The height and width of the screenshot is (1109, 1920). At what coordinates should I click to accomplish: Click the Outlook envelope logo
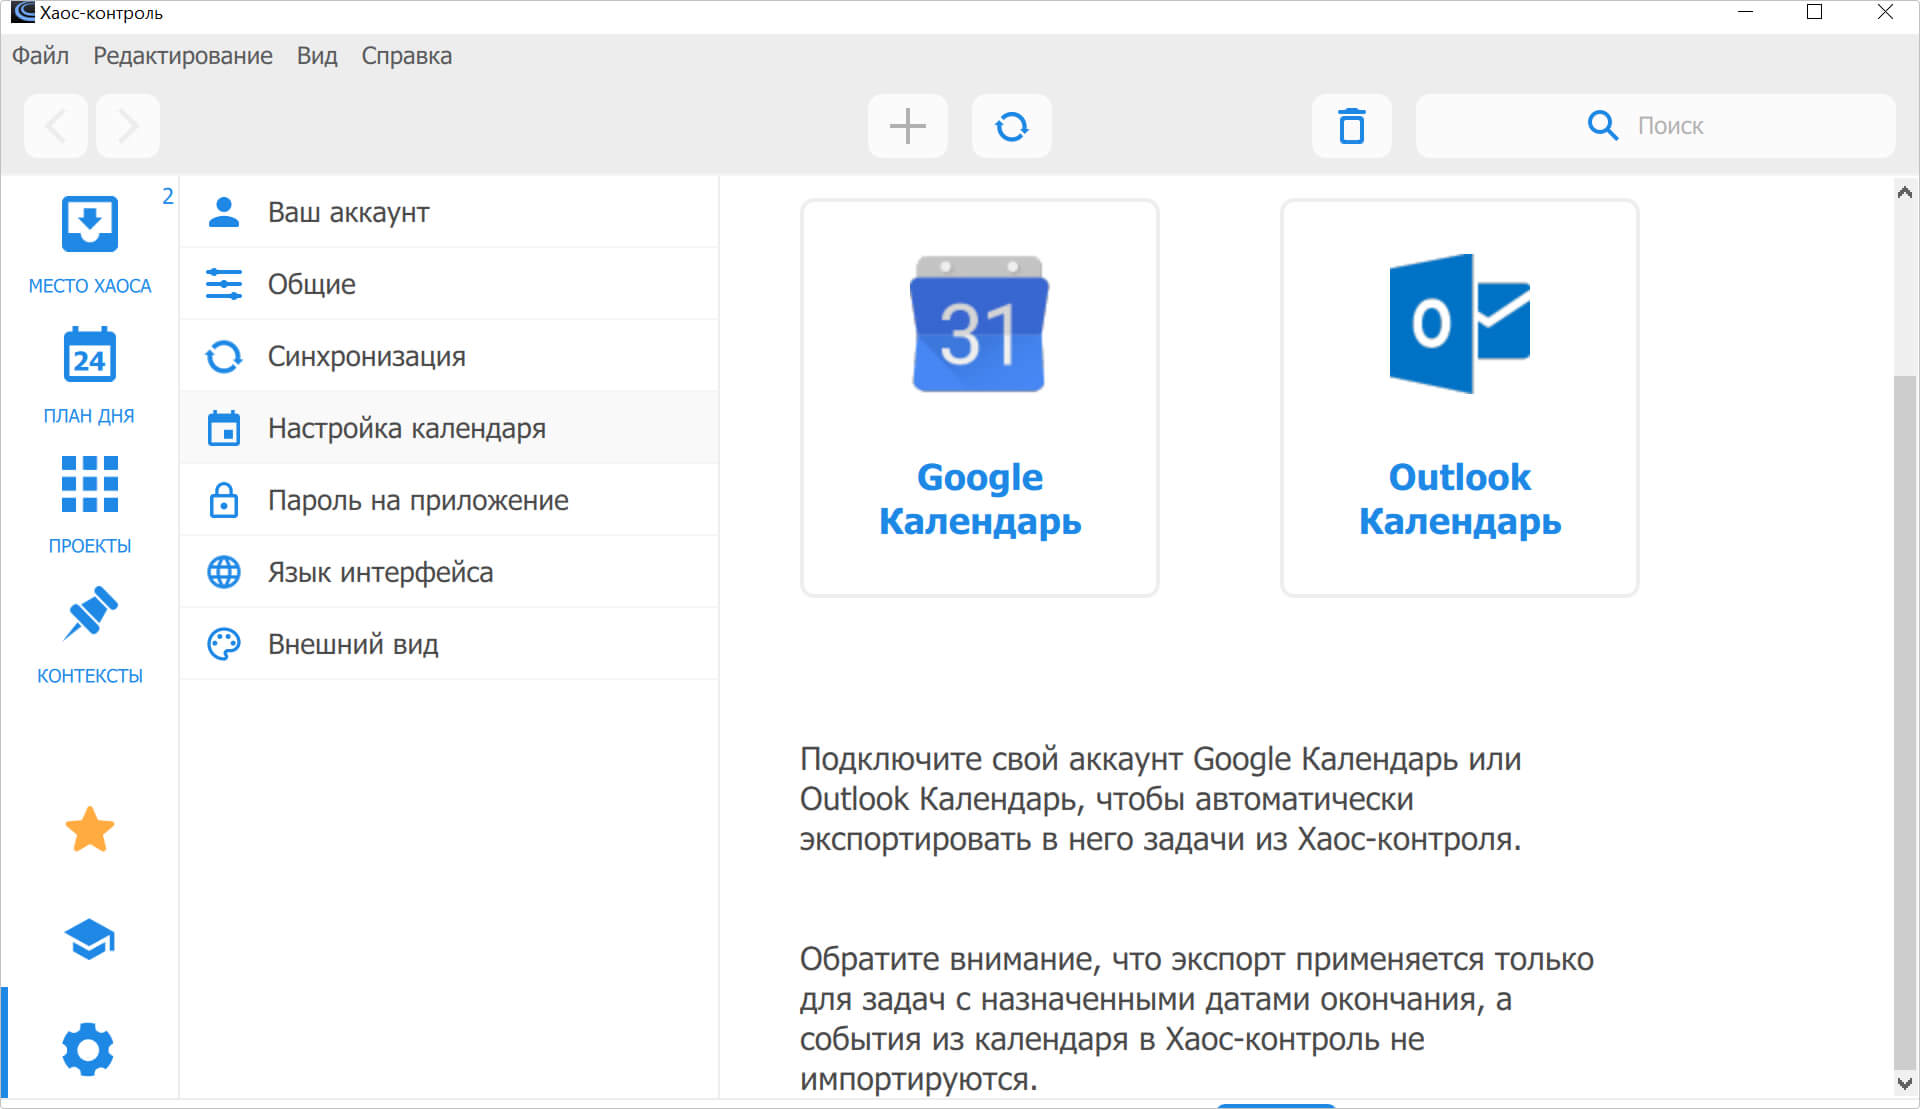pyautogui.click(x=1459, y=323)
